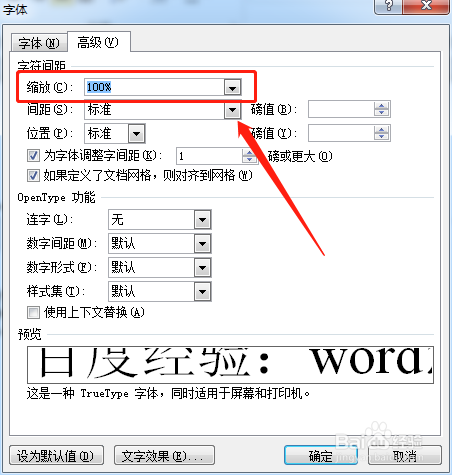Cancel with the 取消 button
The image size is (452, 475).
tap(405, 455)
